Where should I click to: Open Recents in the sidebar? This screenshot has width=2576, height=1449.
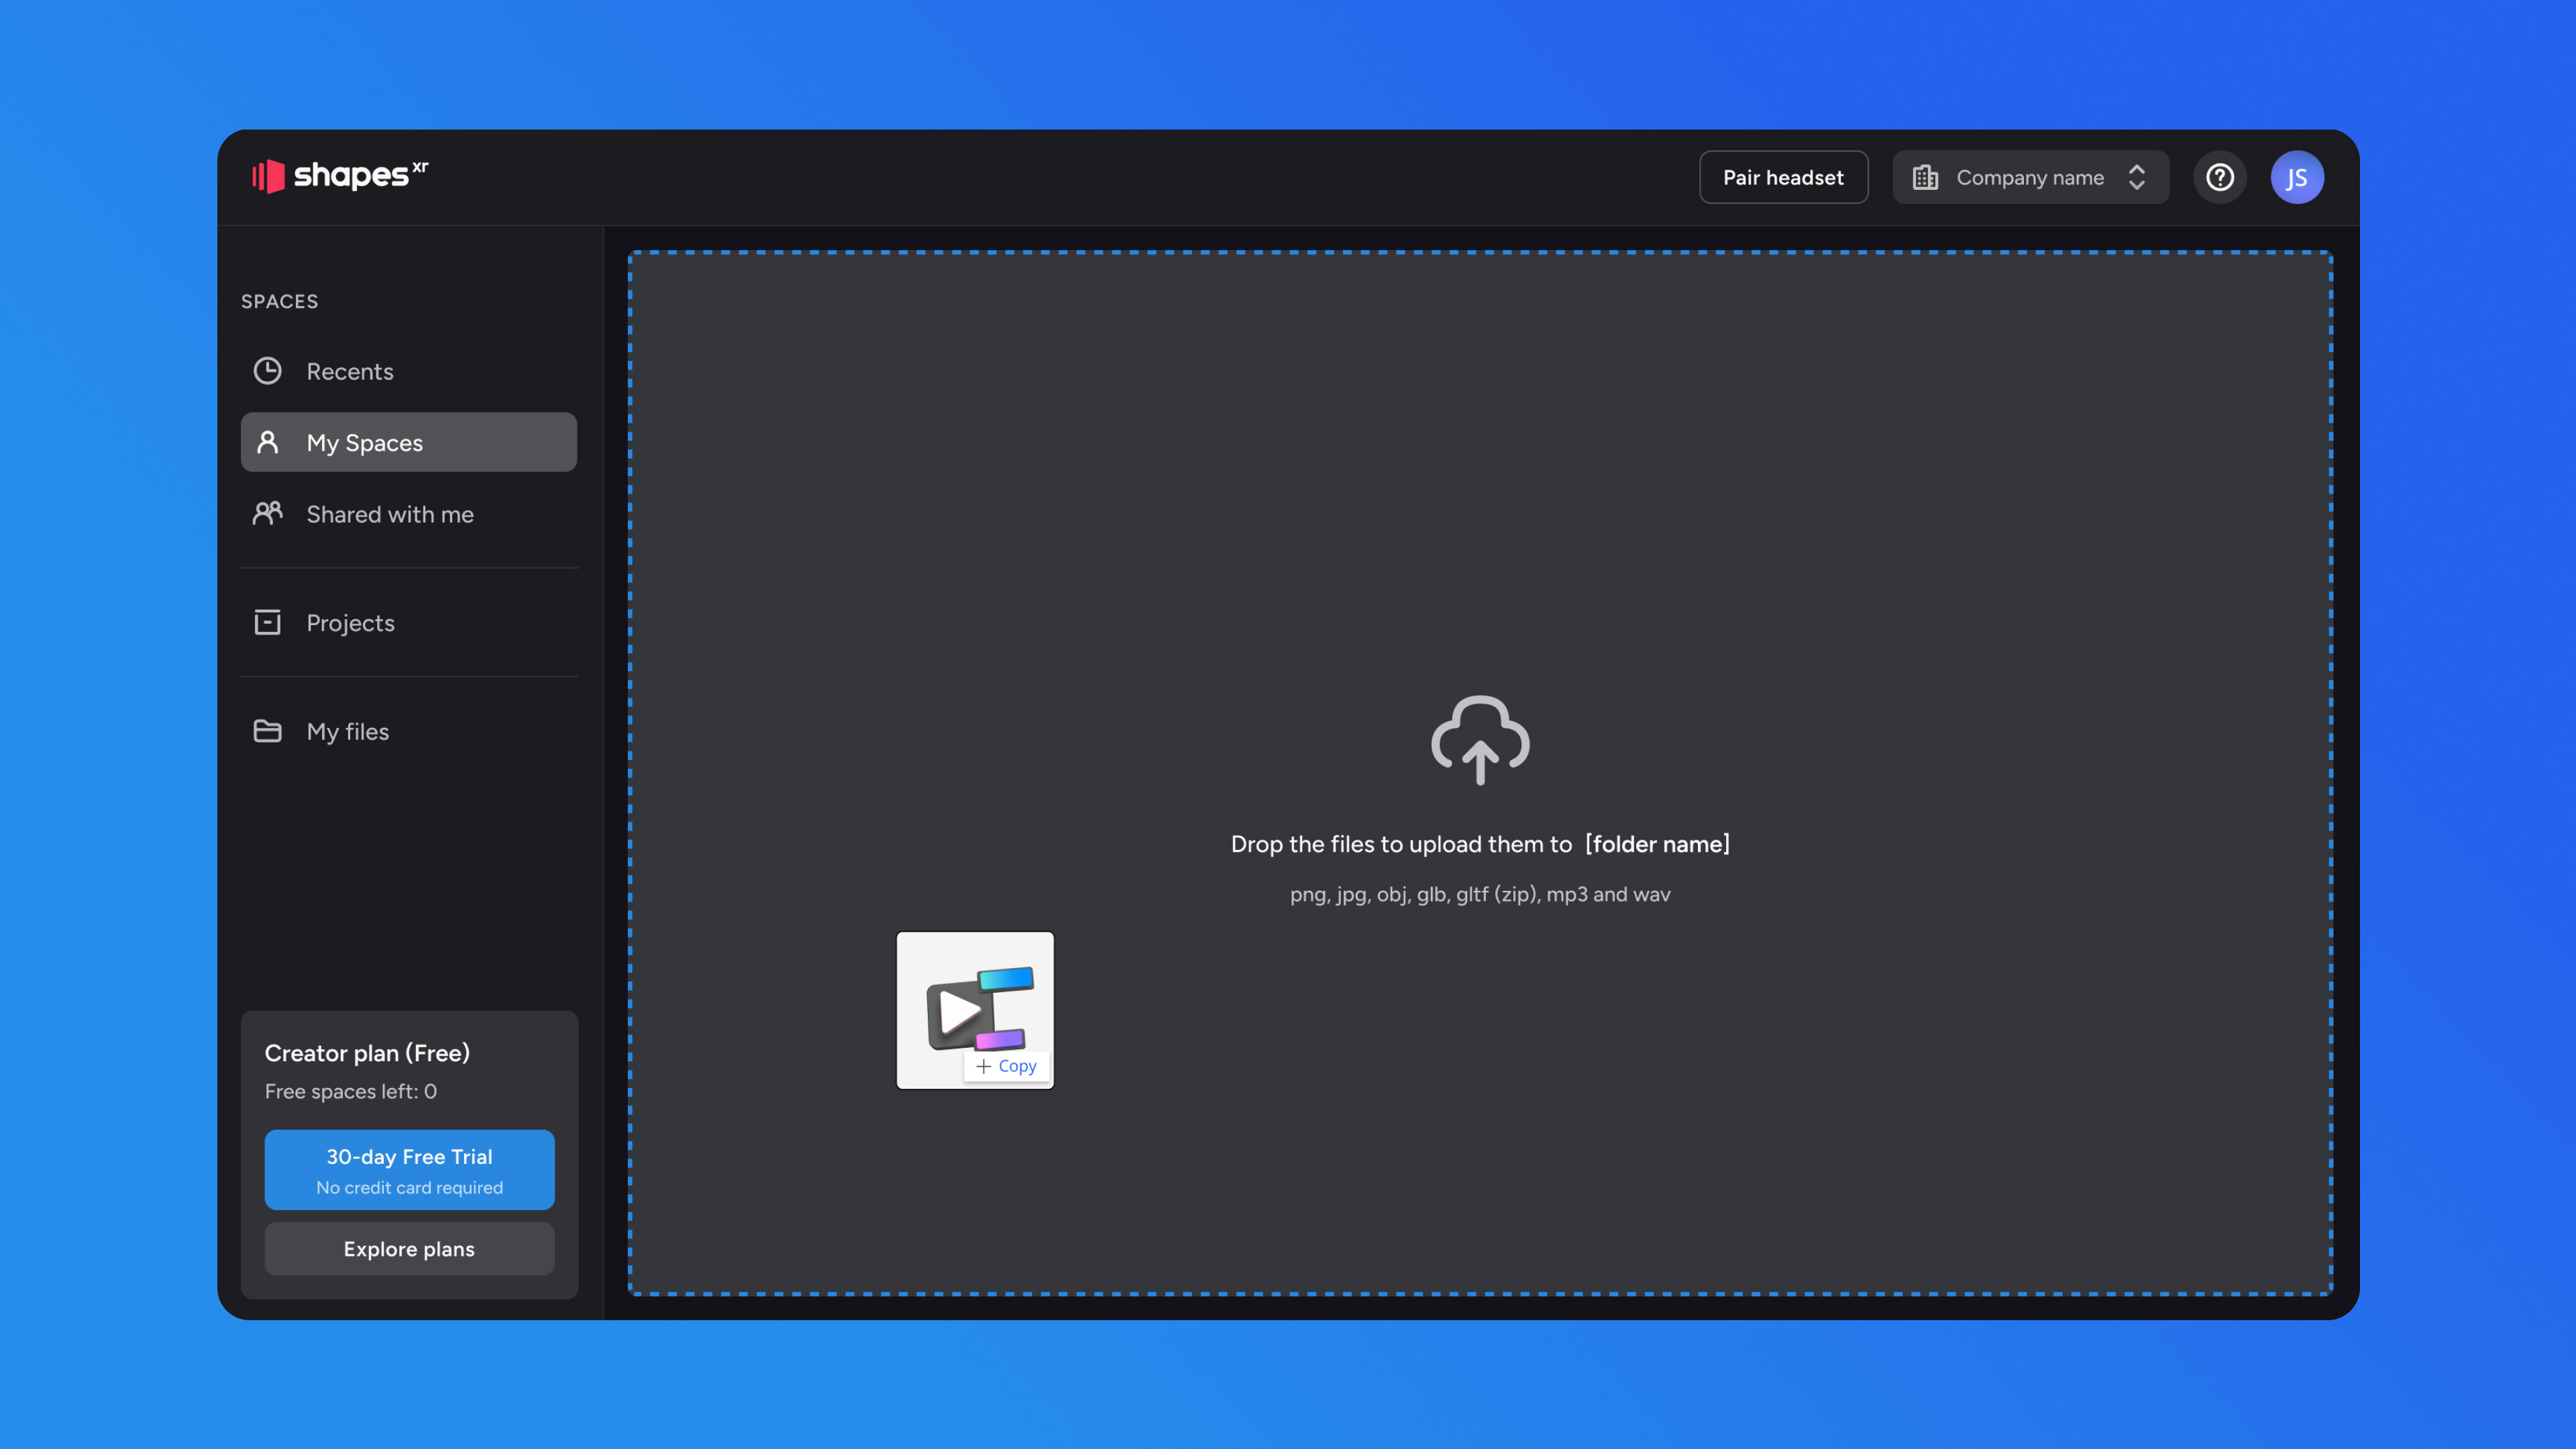(408, 371)
